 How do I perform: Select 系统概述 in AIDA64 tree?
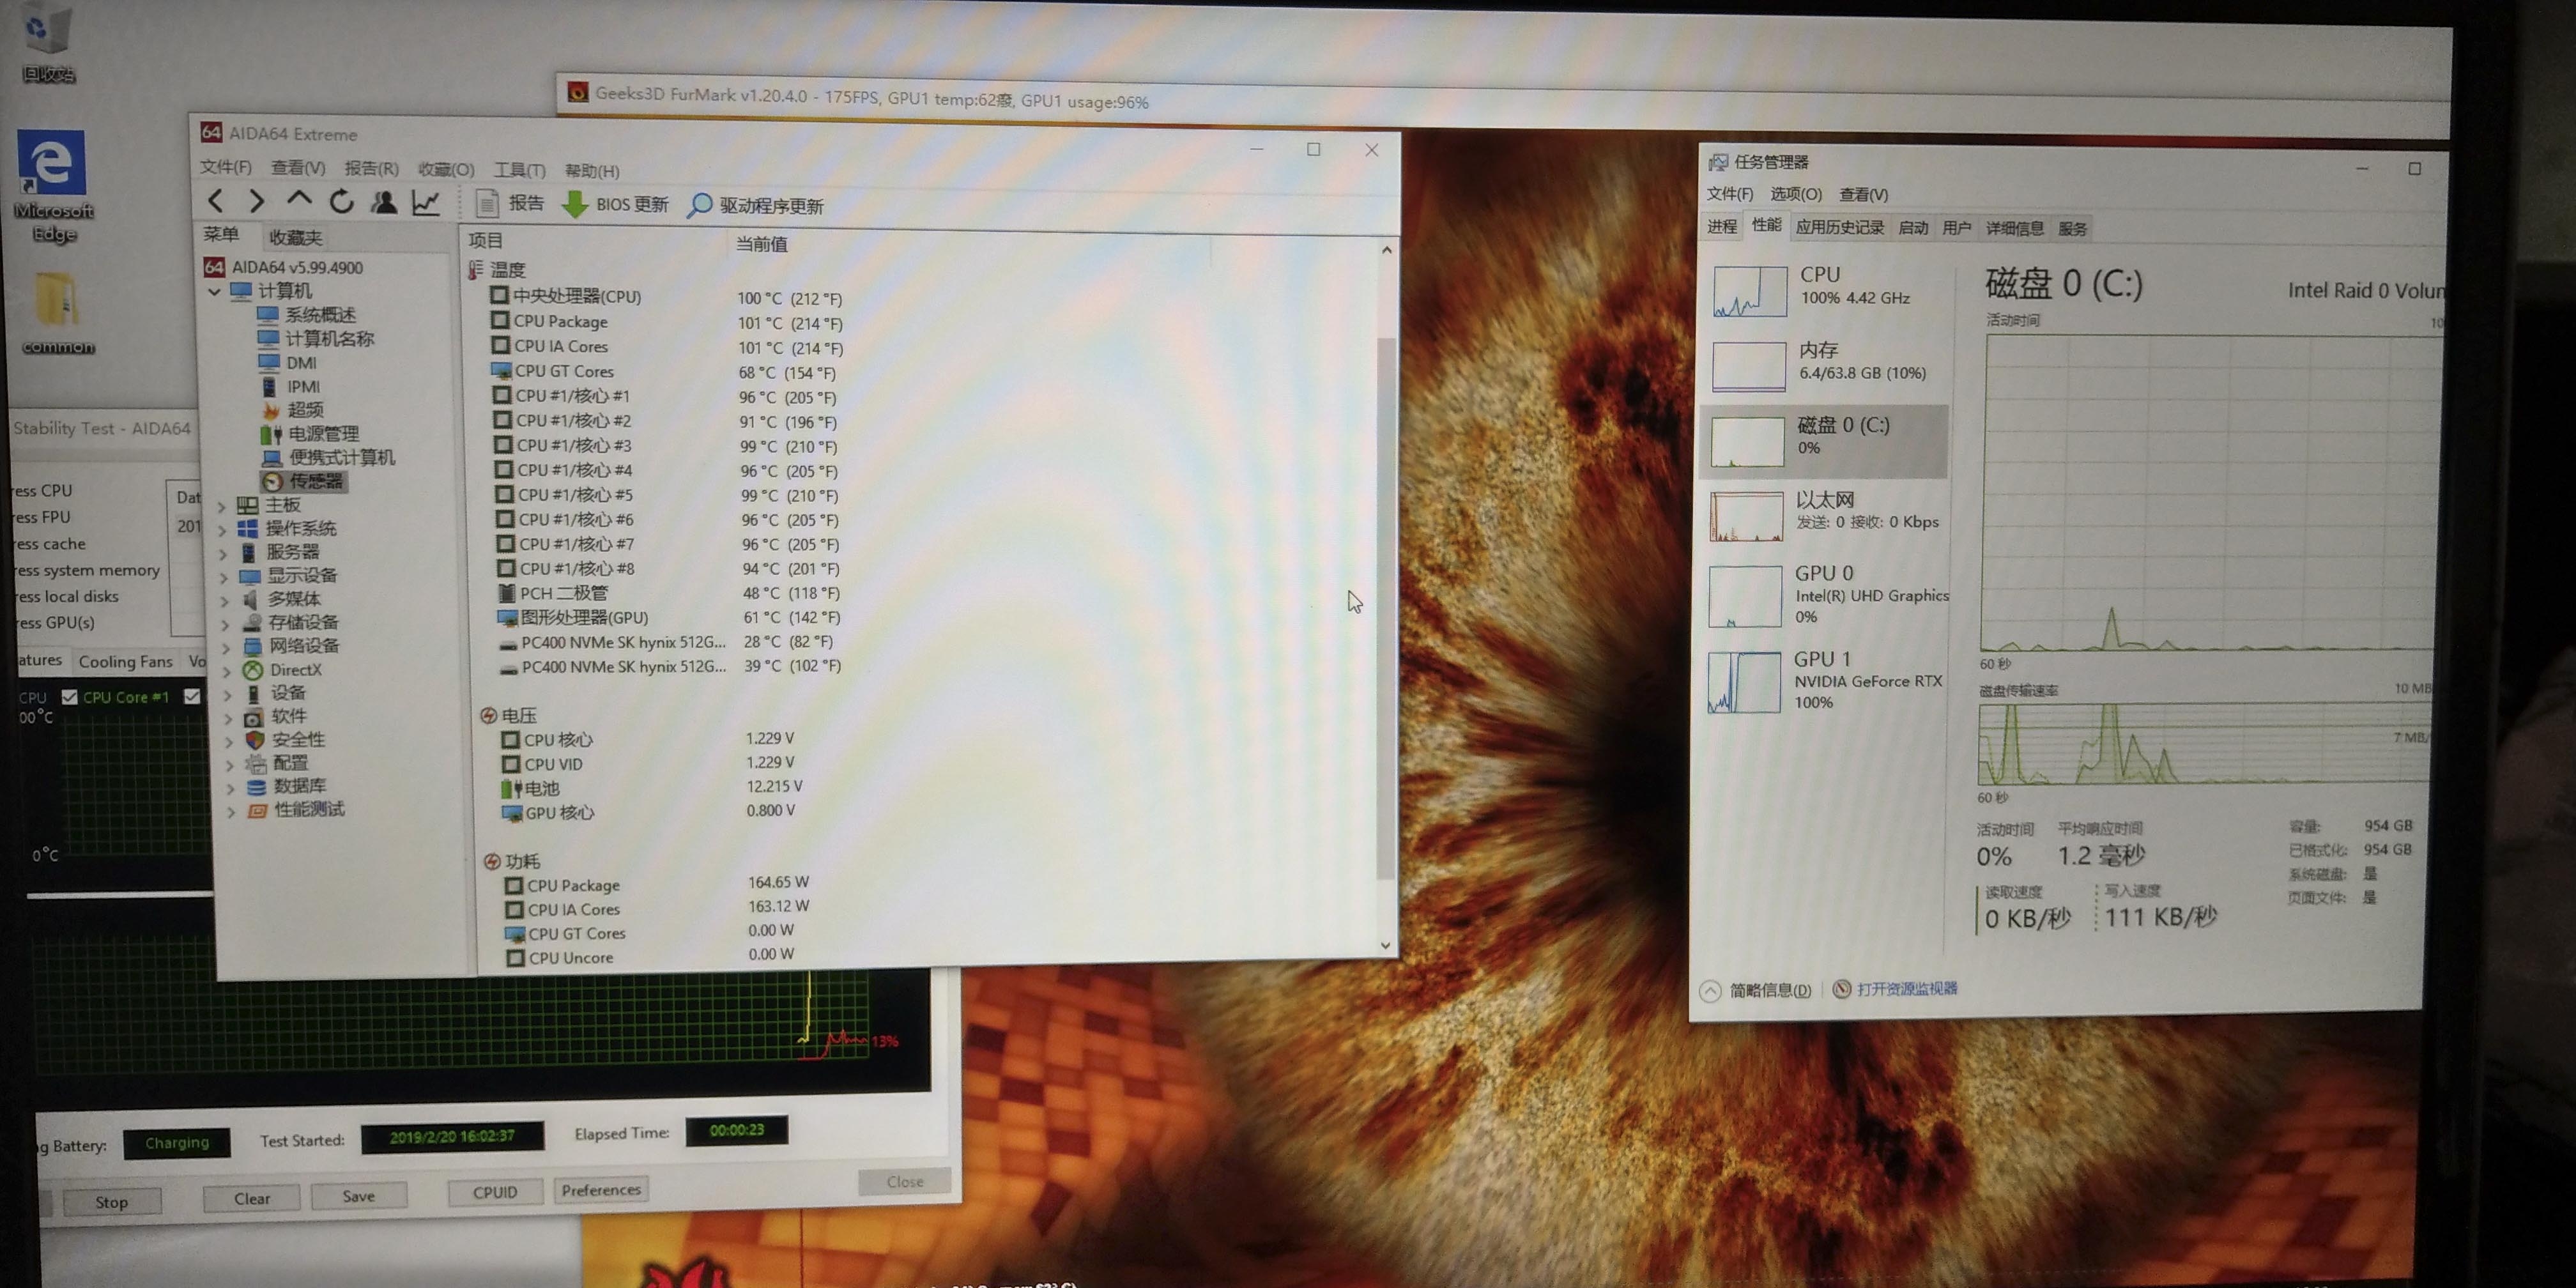coord(307,314)
